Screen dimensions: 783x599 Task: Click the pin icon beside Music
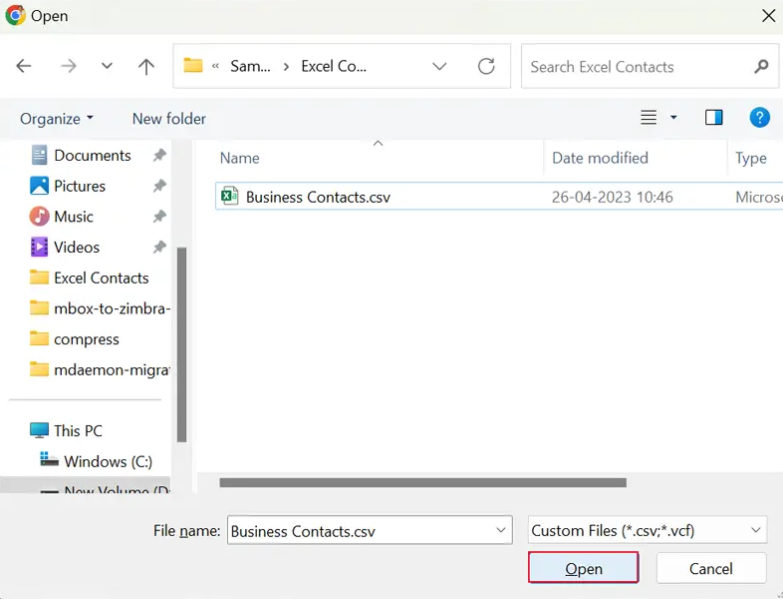[x=159, y=216]
